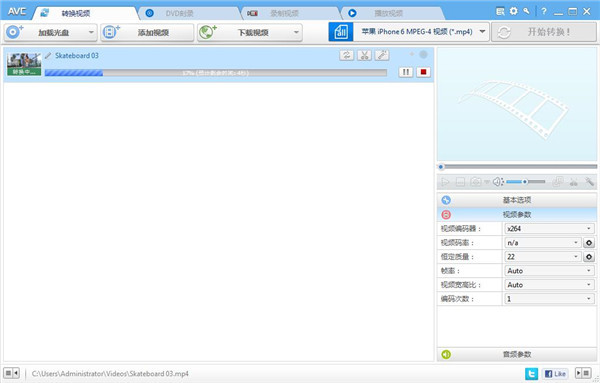Click the Skateboard 03 video thumbnail
This screenshot has width=600, height=383.
click(24, 64)
